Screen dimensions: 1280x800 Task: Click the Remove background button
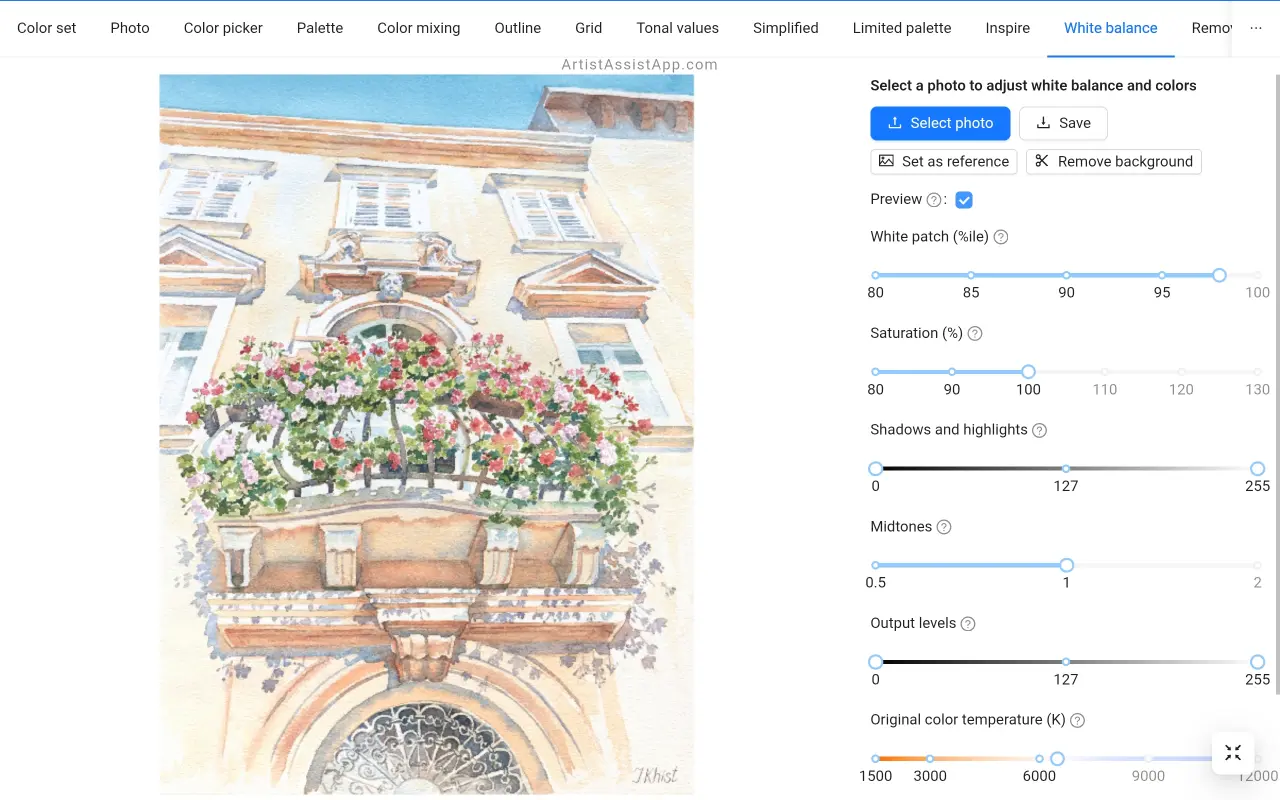tap(1114, 161)
